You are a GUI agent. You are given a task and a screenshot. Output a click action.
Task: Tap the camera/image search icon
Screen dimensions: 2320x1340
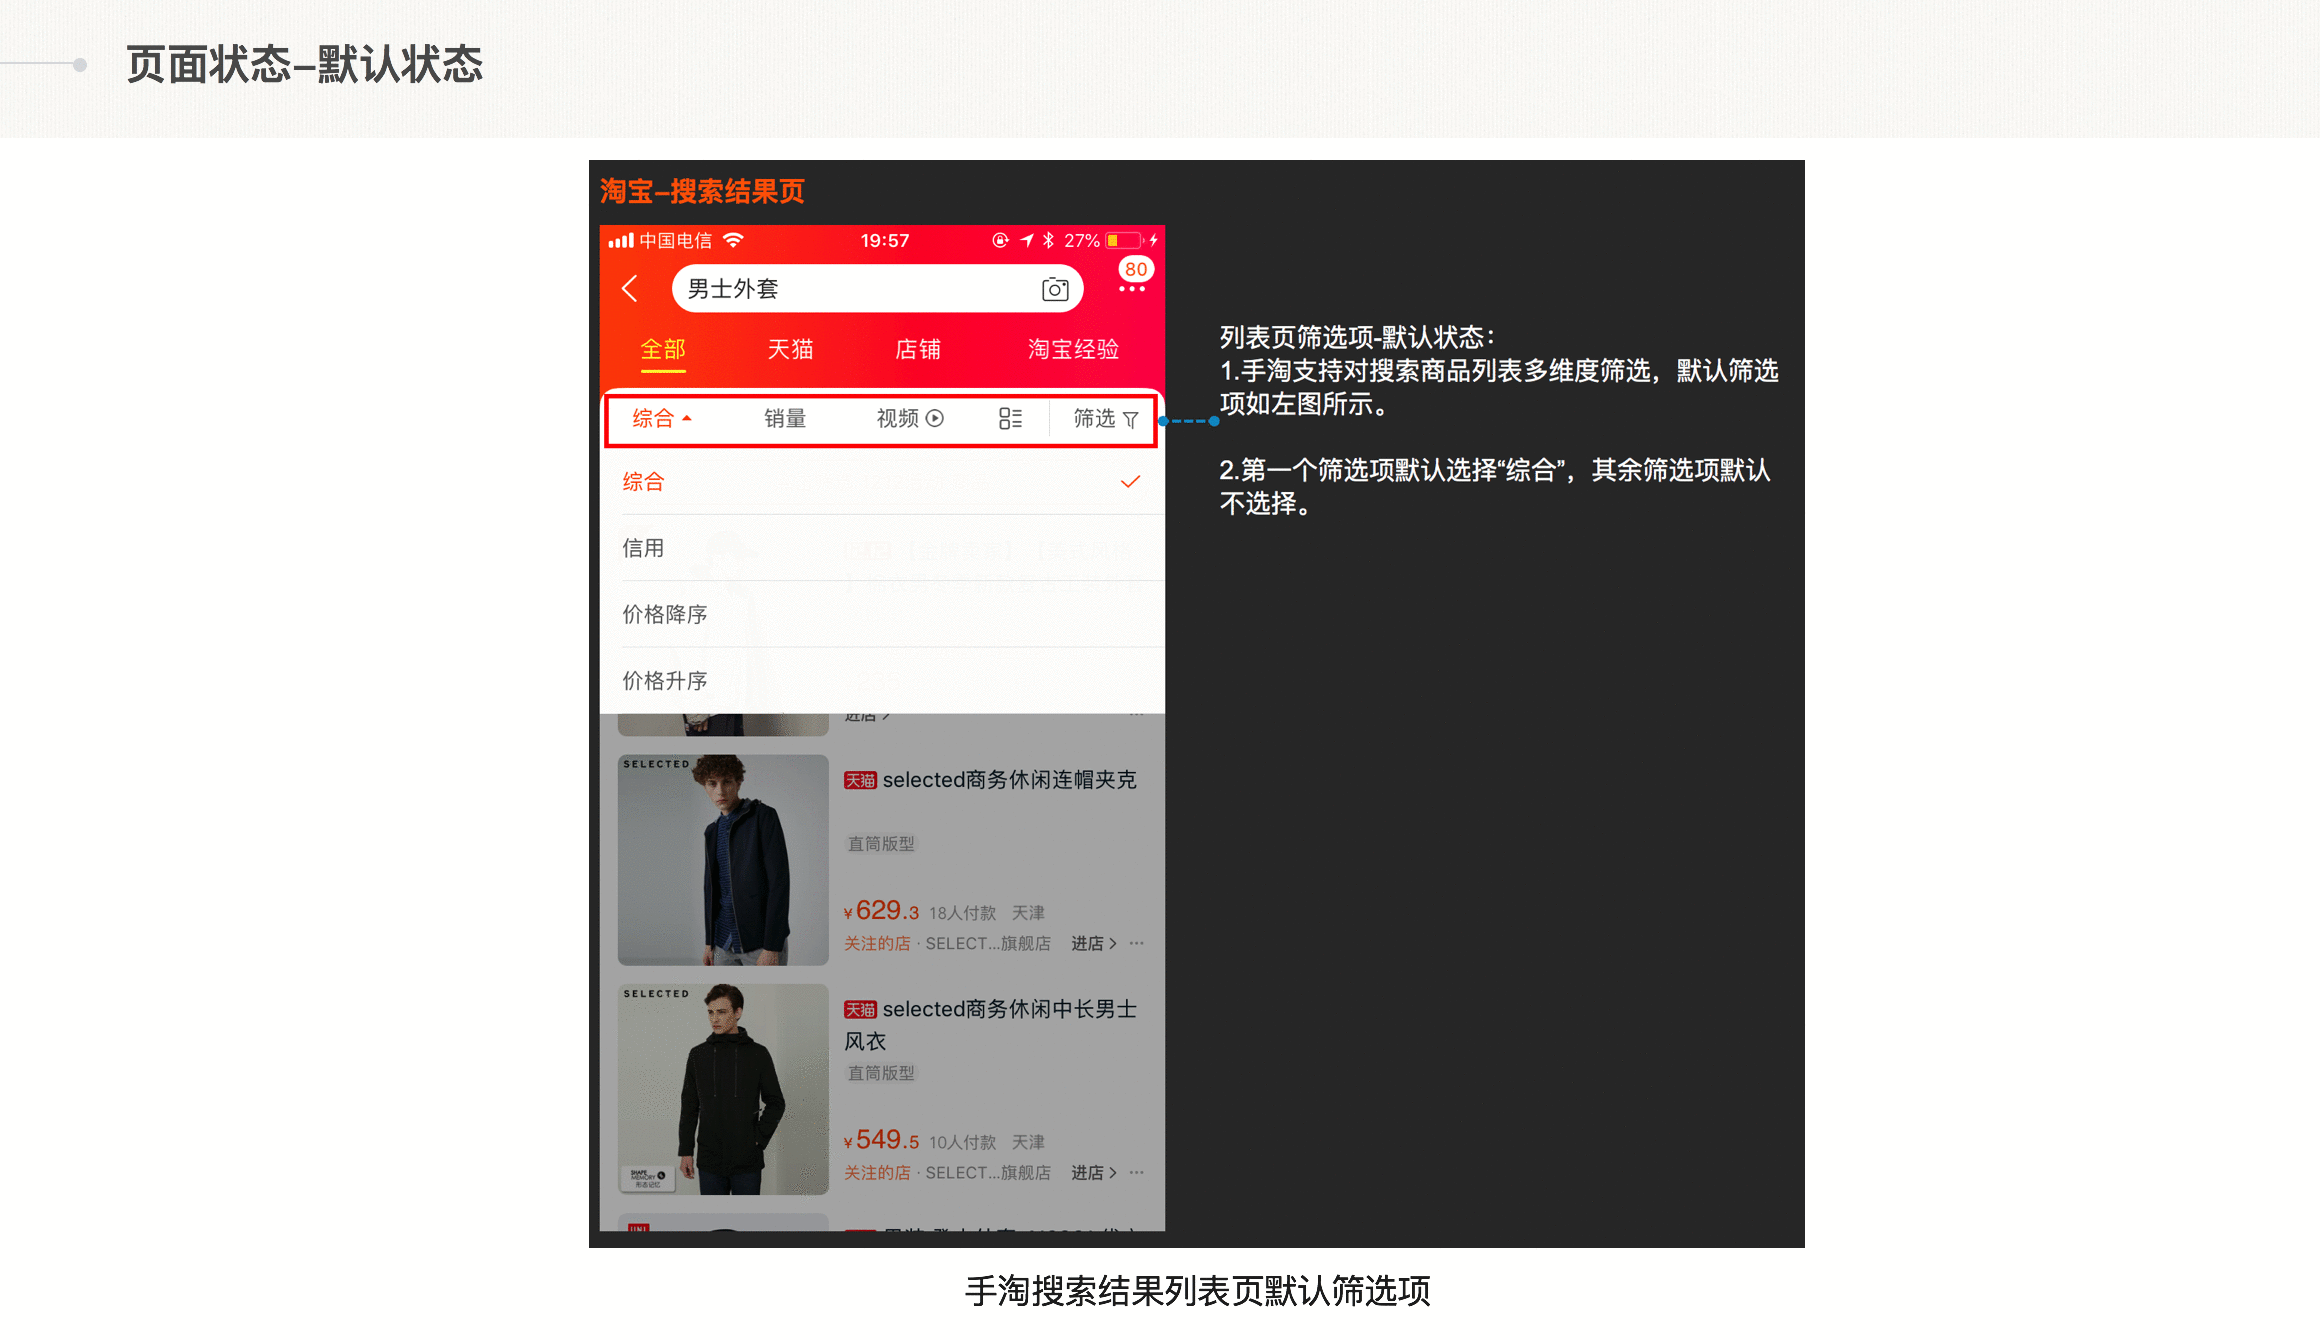click(1054, 287)
